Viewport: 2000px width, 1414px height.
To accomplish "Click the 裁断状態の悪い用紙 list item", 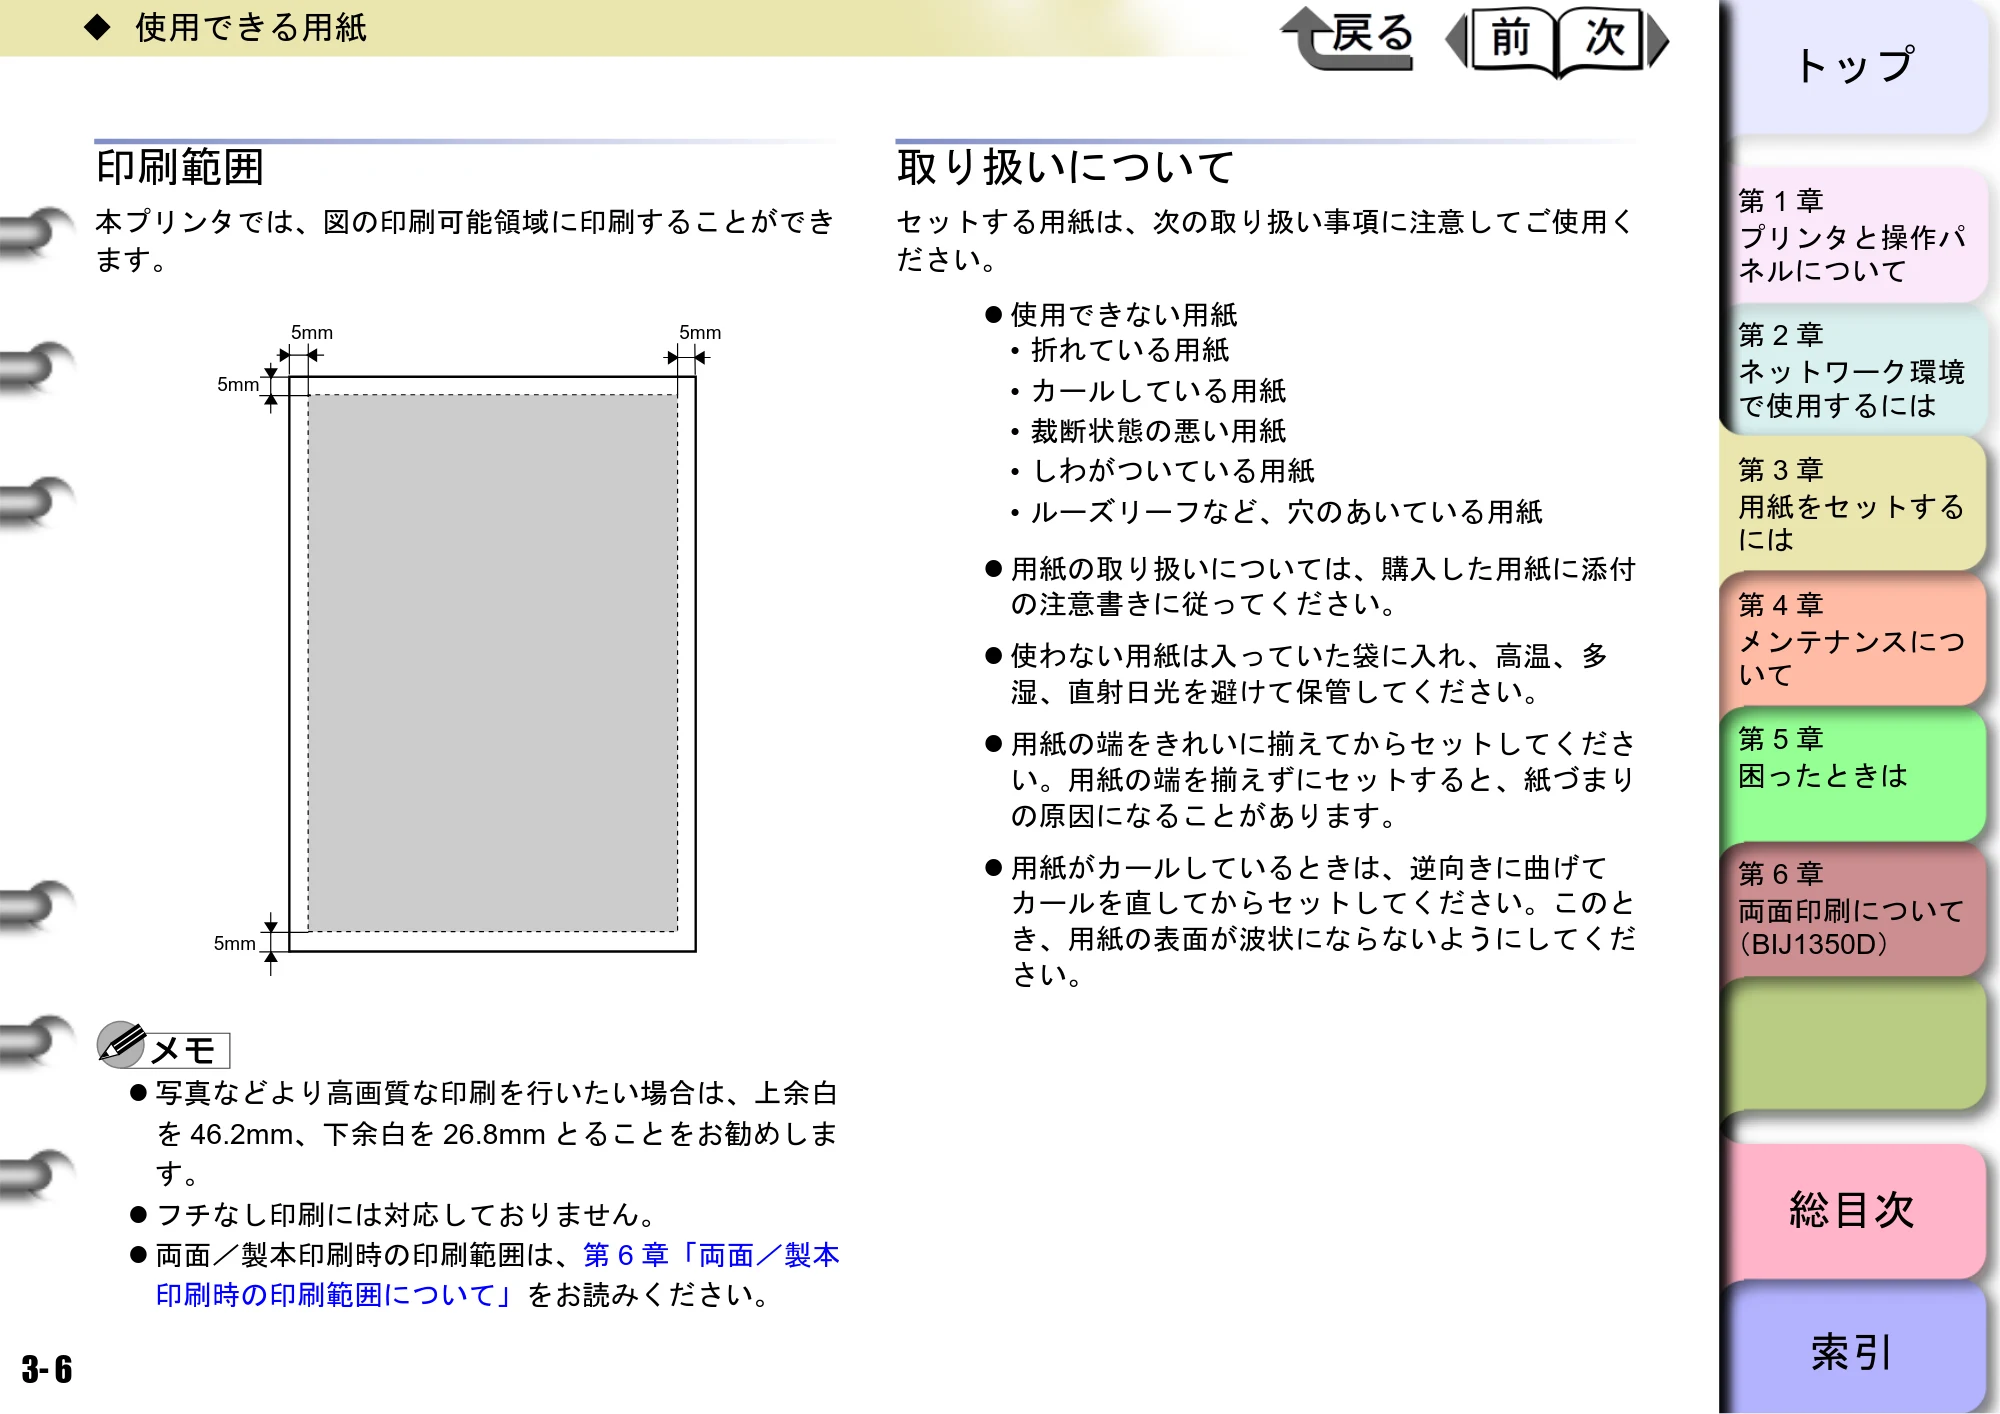I will [x=1158, y=431].
